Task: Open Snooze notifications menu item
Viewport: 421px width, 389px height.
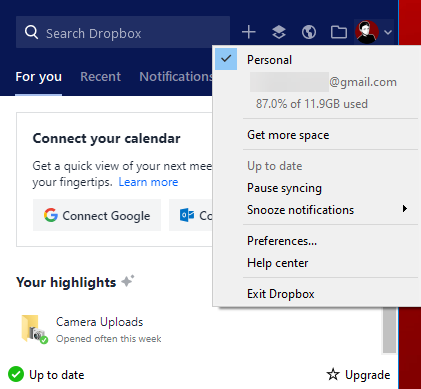Action: pos(300,210)
